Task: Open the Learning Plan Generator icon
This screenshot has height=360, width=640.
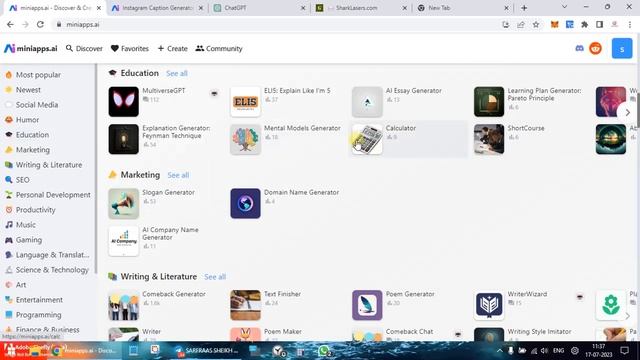Action: 489,102
